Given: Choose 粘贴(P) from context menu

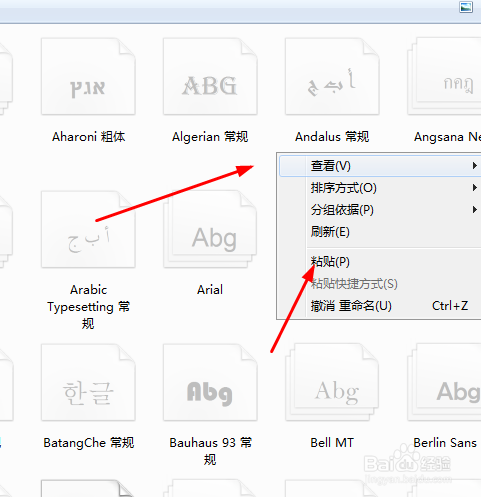Looking at the screenshot, I should click(x=380, y=262).
